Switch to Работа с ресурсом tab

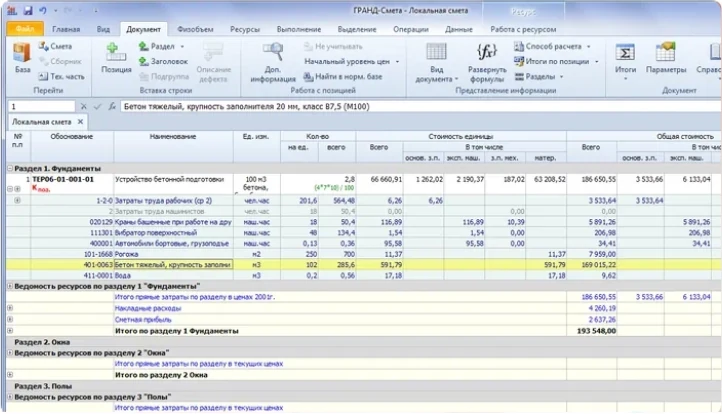pos(523,29)
